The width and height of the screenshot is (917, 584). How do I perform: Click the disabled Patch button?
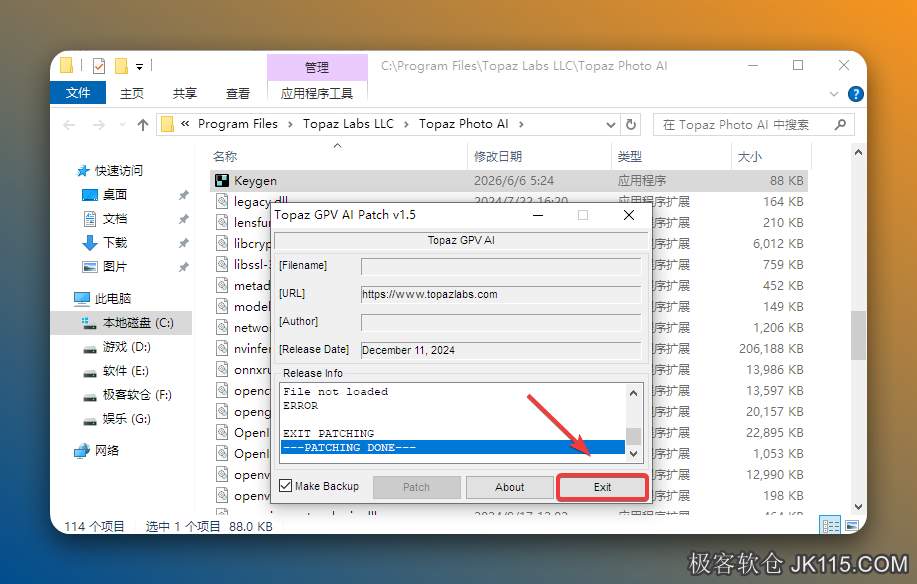point(416,487)
